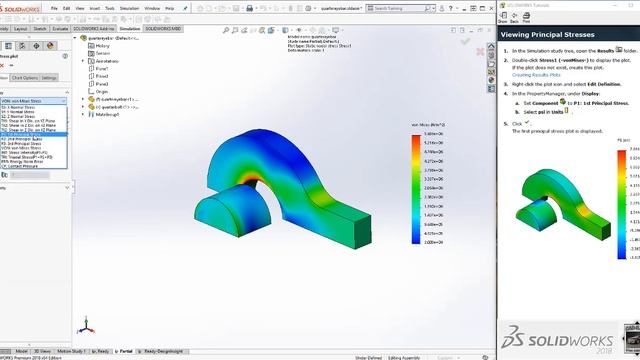Click the von Mises color legend bar
The height and width of the screenshot is (360, 640).
coord(416,189)
